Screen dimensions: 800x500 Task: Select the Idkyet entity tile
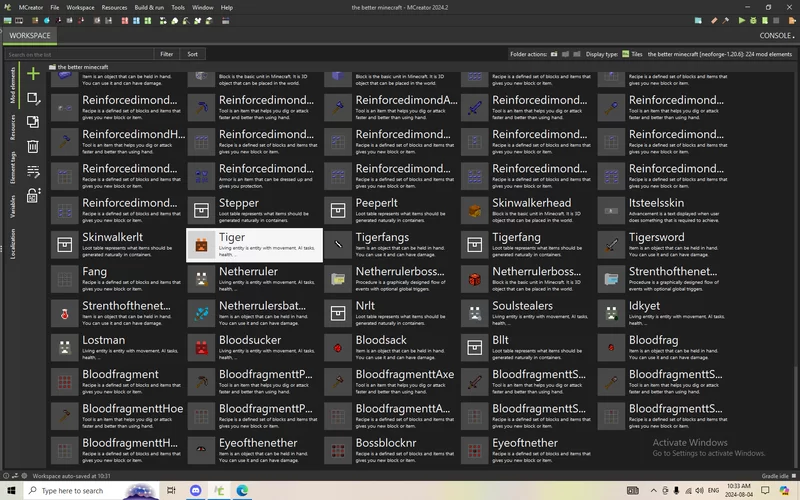pos(664,313)
